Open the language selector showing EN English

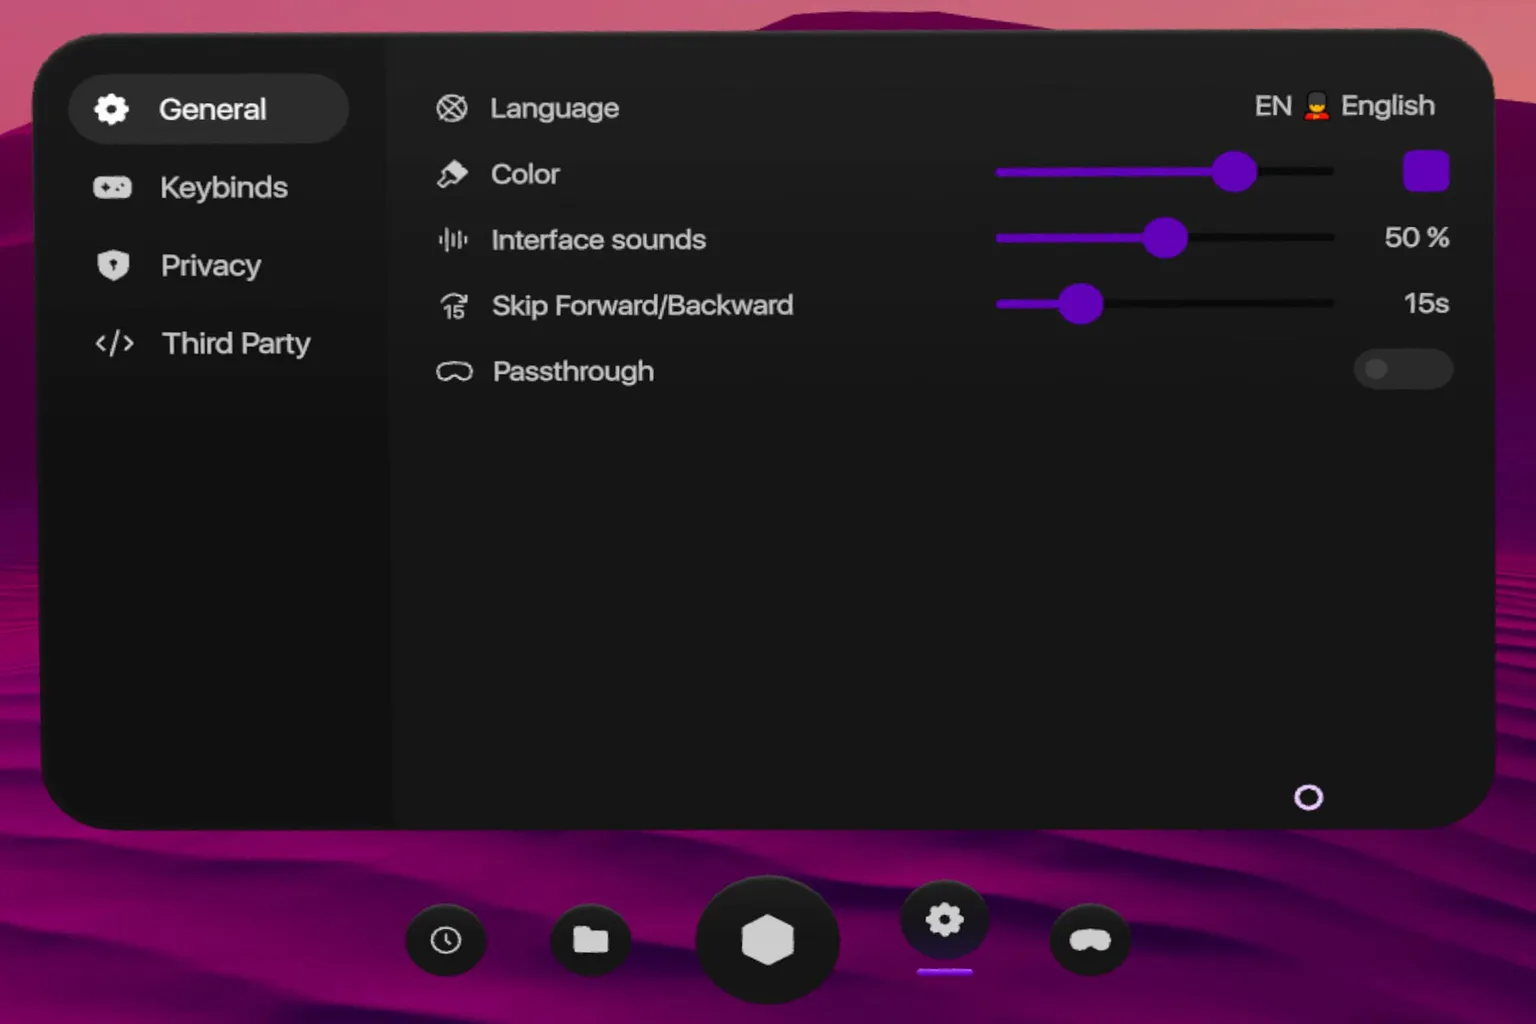point(1344,106)
